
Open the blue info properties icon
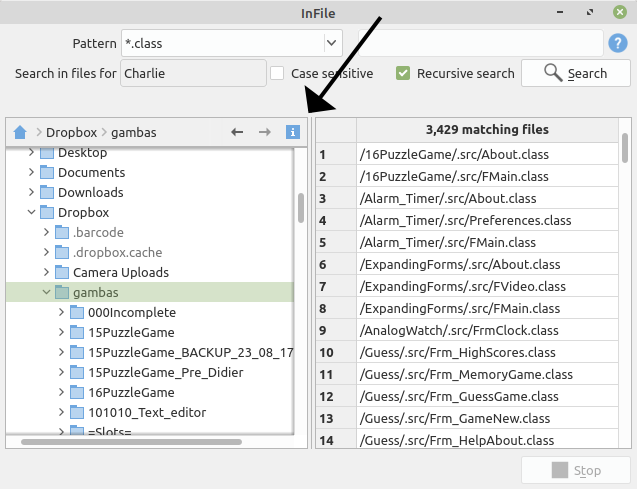pyautogui.click(x=292, y=132)
